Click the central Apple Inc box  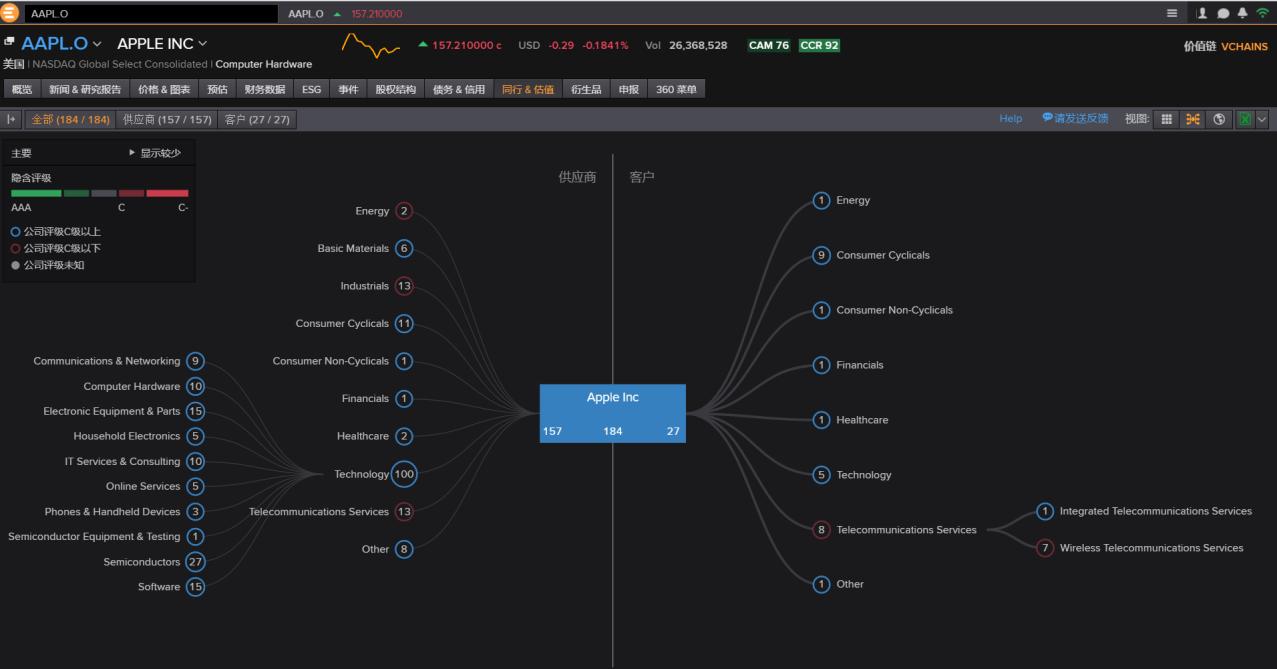click(613, 413)
